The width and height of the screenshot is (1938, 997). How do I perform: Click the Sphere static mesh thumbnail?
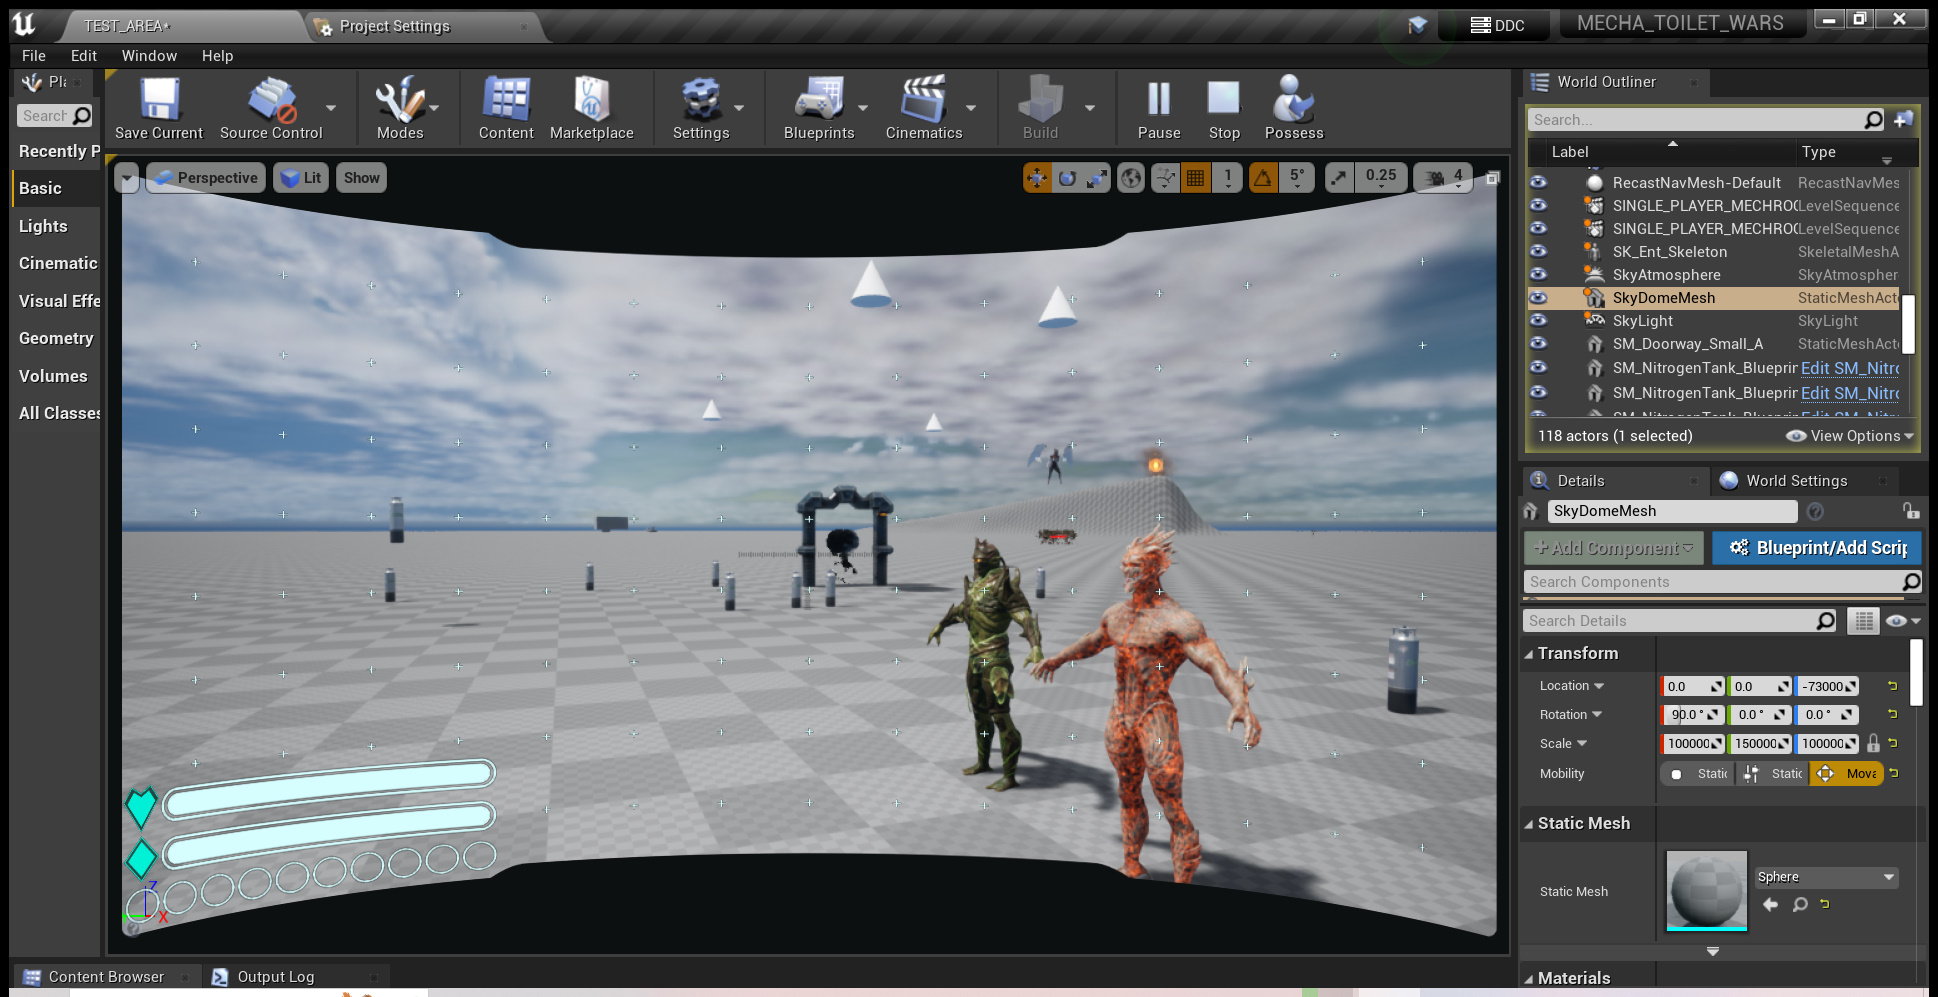1706,891
